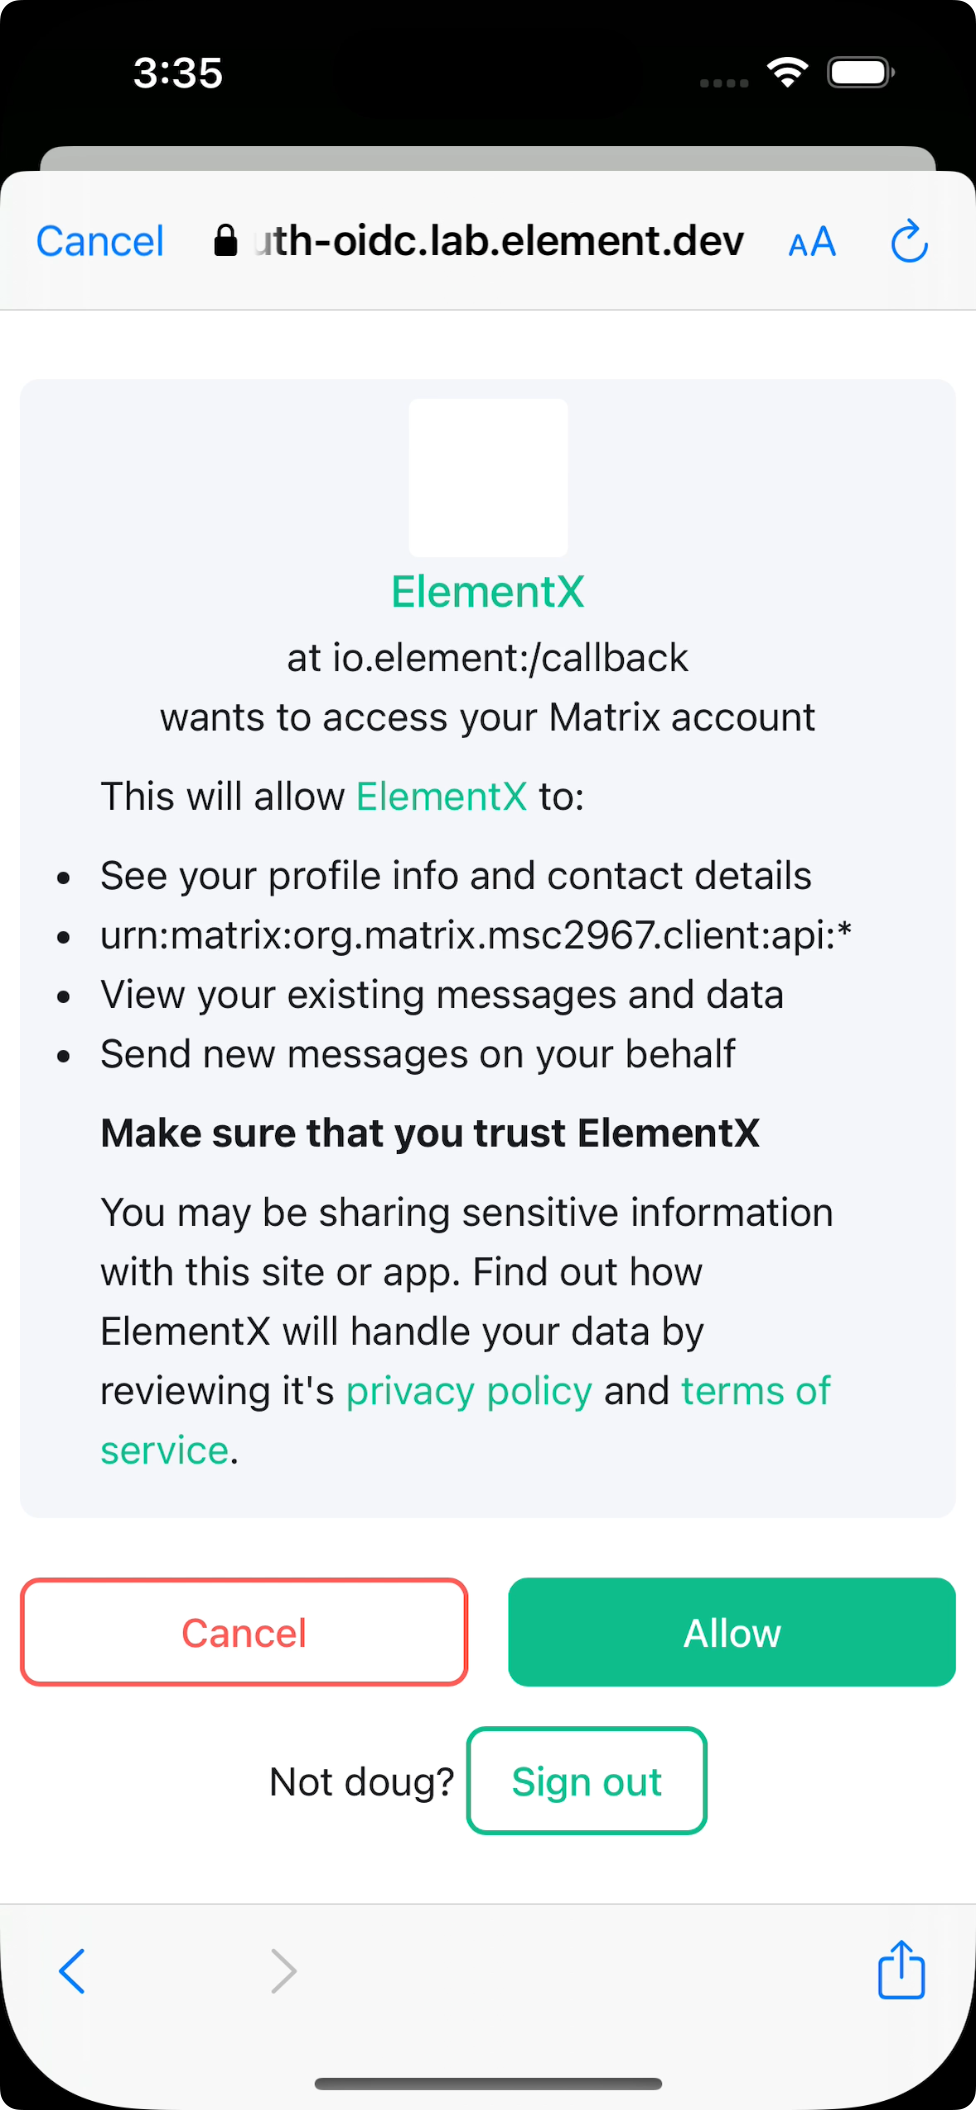Tap the blank ElementX app logo
976x2110 pixels.
[x=488, y=478]
